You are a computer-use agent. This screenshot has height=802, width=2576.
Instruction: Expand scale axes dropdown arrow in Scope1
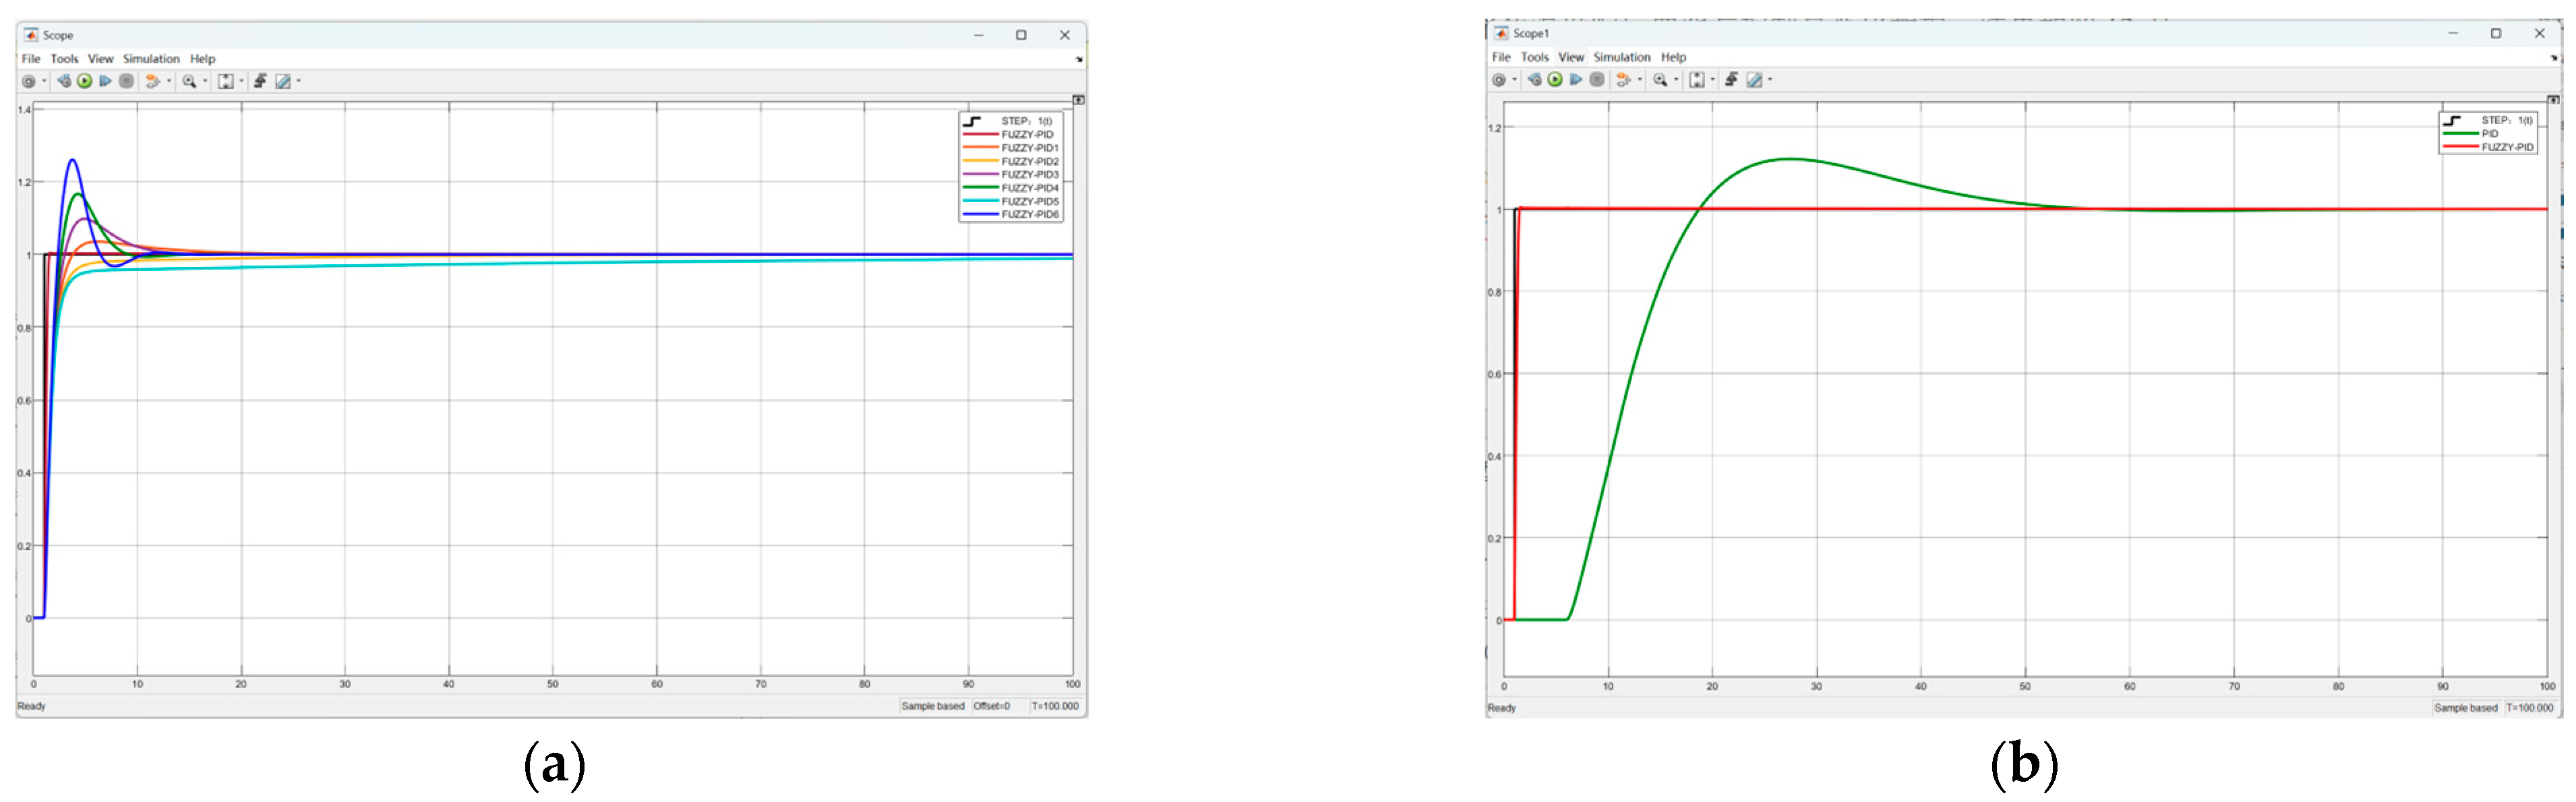tap(1713, 79)
